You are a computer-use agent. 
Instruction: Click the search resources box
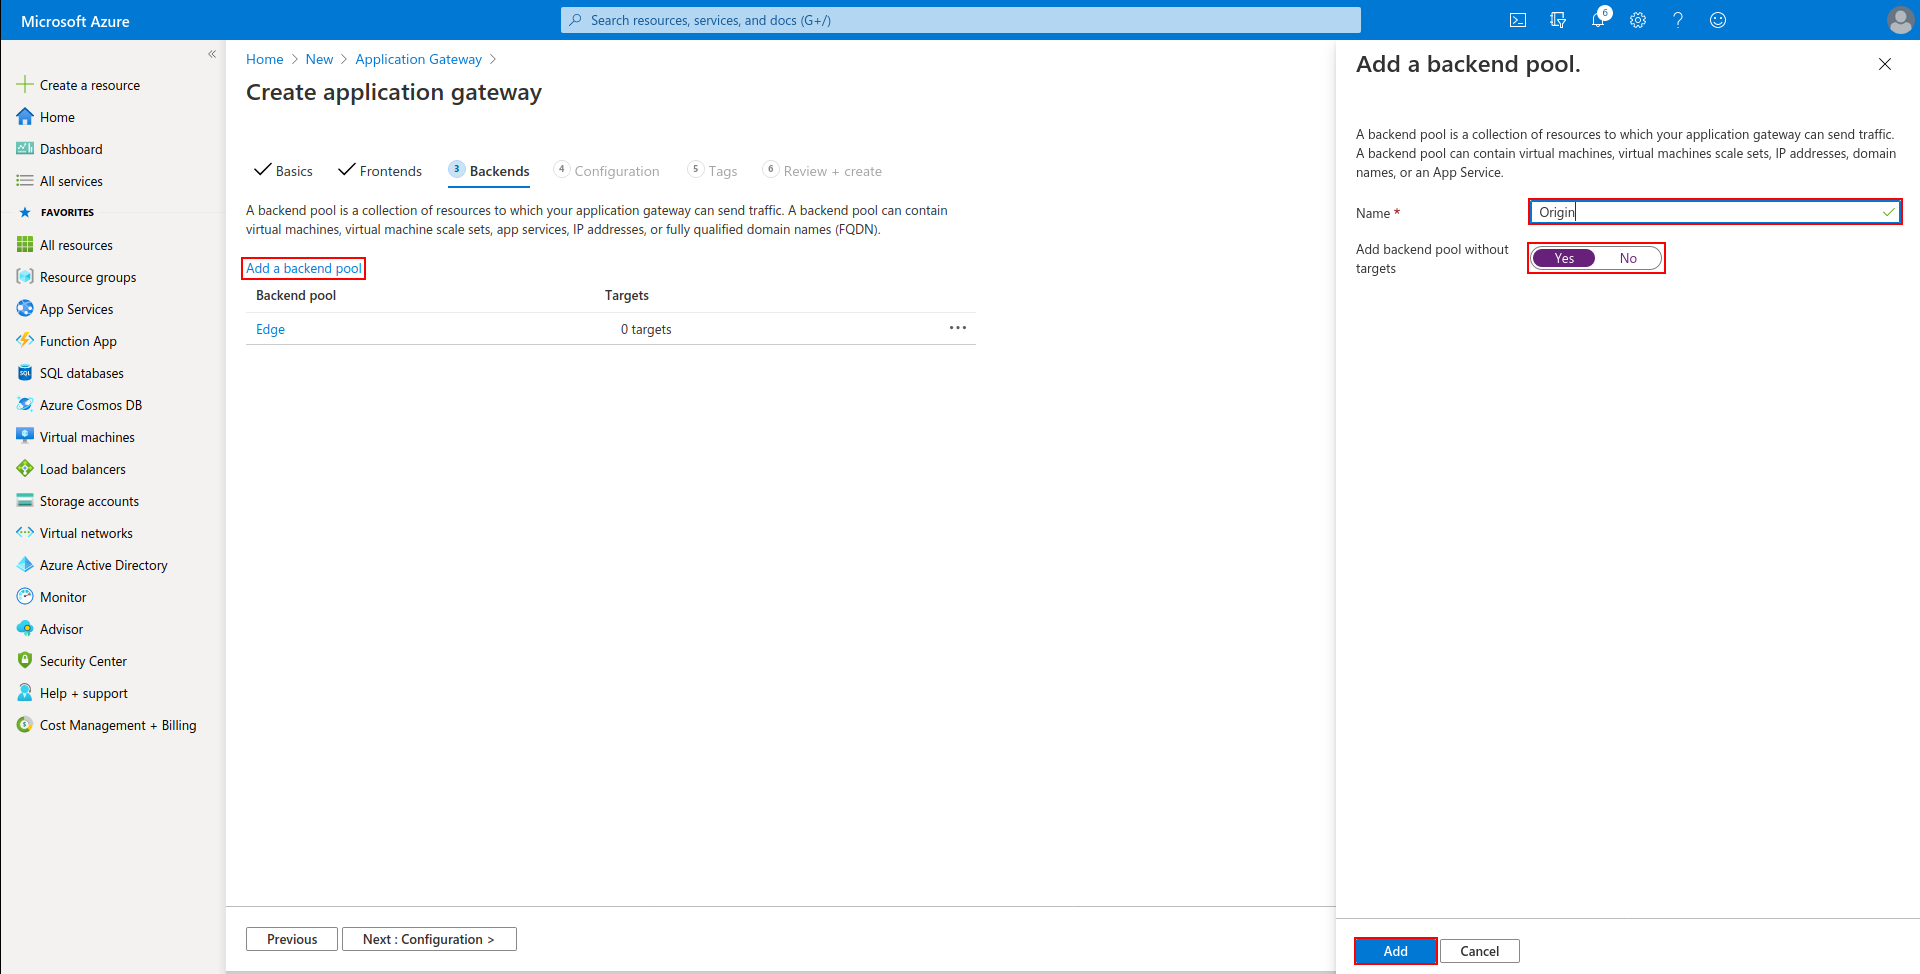pos(960,20)
